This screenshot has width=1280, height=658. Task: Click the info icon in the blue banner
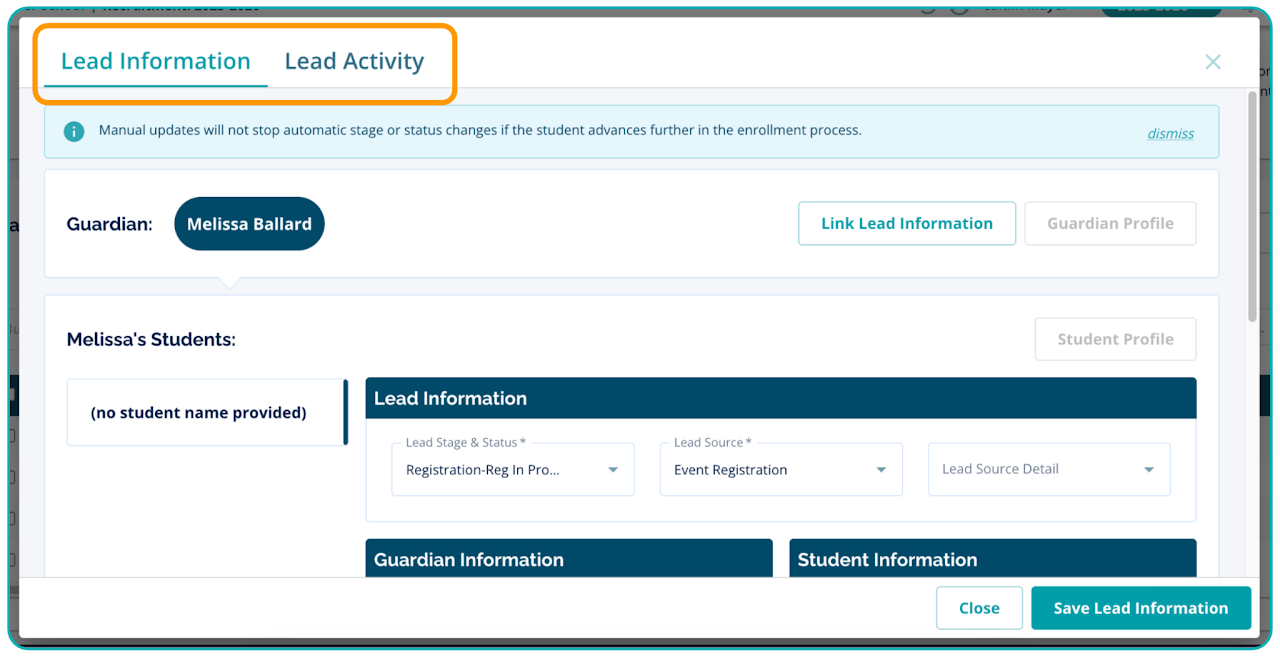(74, 131)
